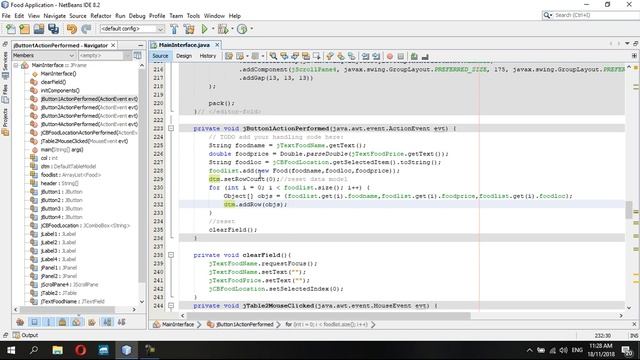Click the Shift Line Left editor icon
Screen dimensions: 640x360
(x=365, y=56)
